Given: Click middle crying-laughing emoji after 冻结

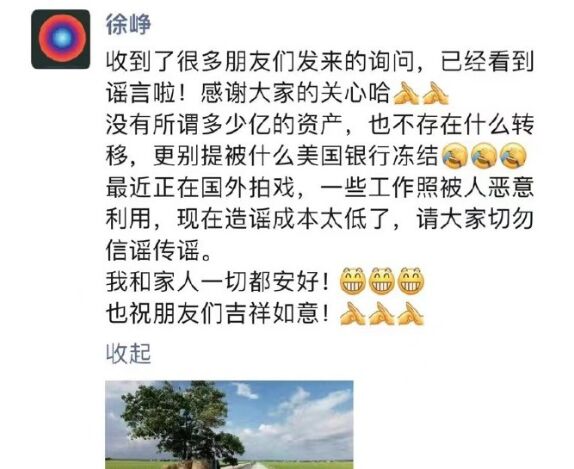Looking at the screenshot, I should coord(484,156).
